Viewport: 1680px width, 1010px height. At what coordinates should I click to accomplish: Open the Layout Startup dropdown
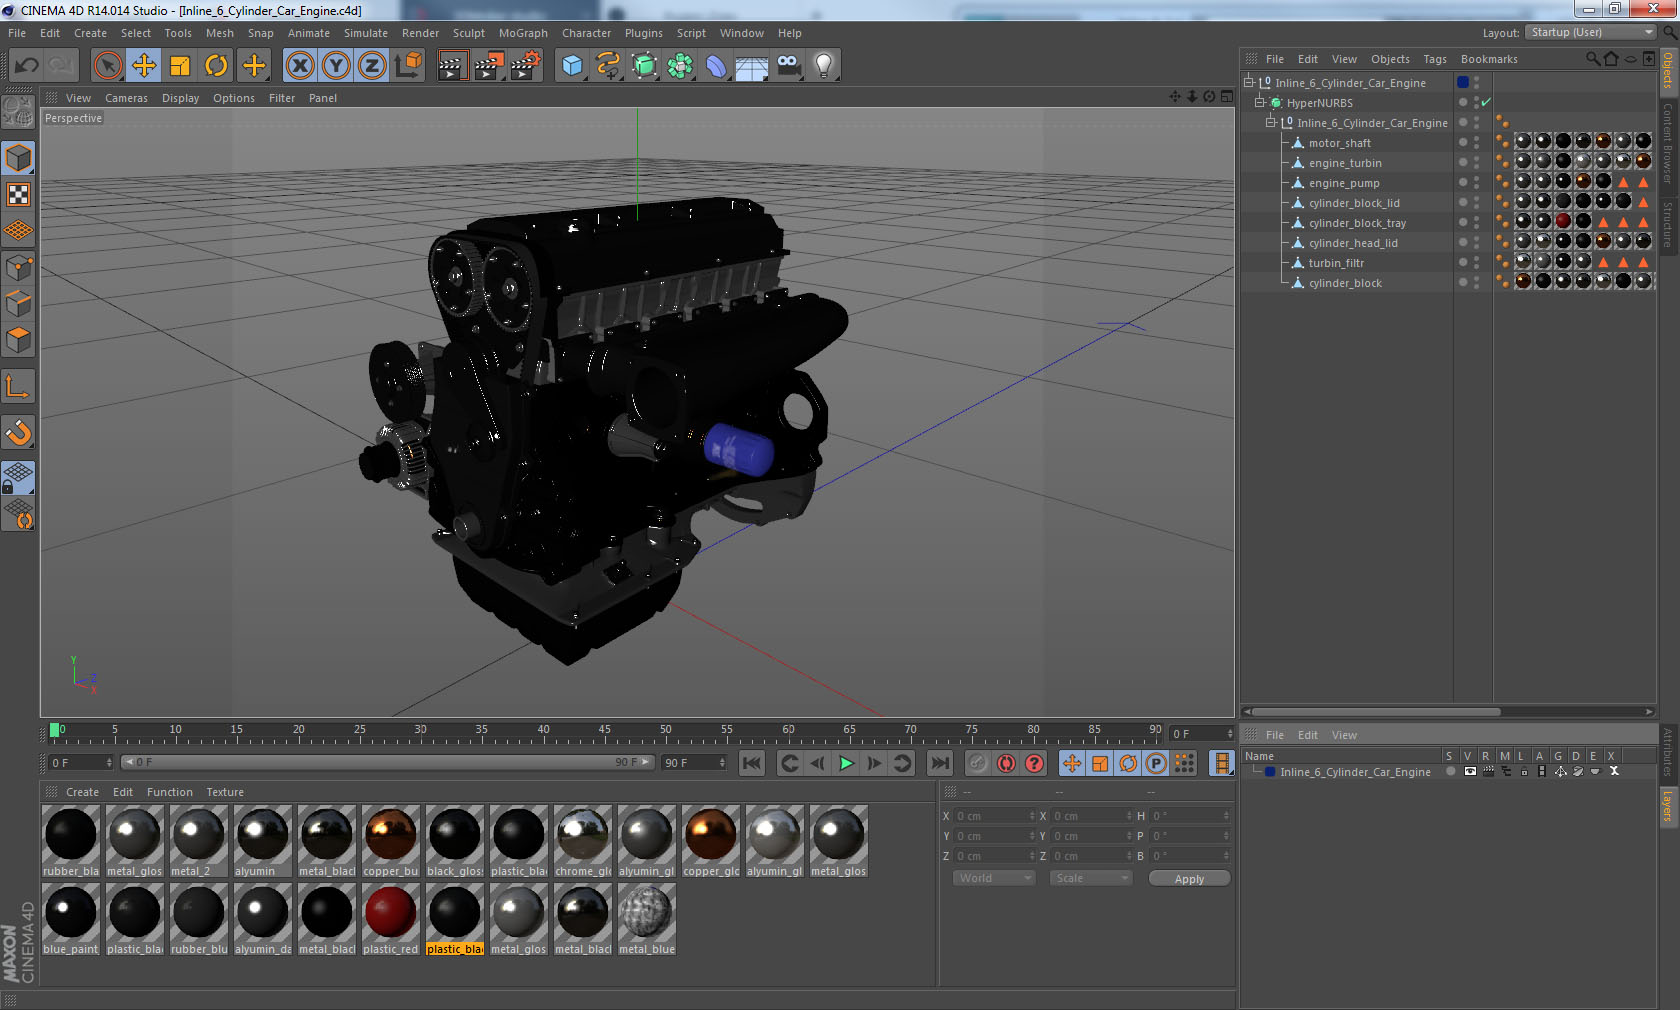coord(1591,33)
